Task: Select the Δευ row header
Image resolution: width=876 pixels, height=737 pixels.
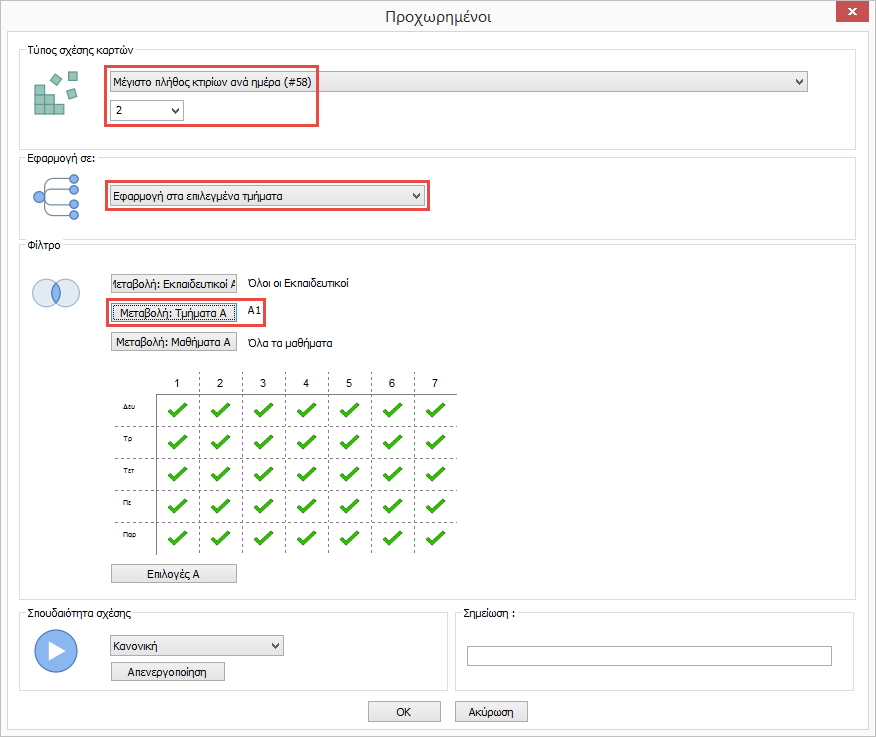Action: [130, 409]
